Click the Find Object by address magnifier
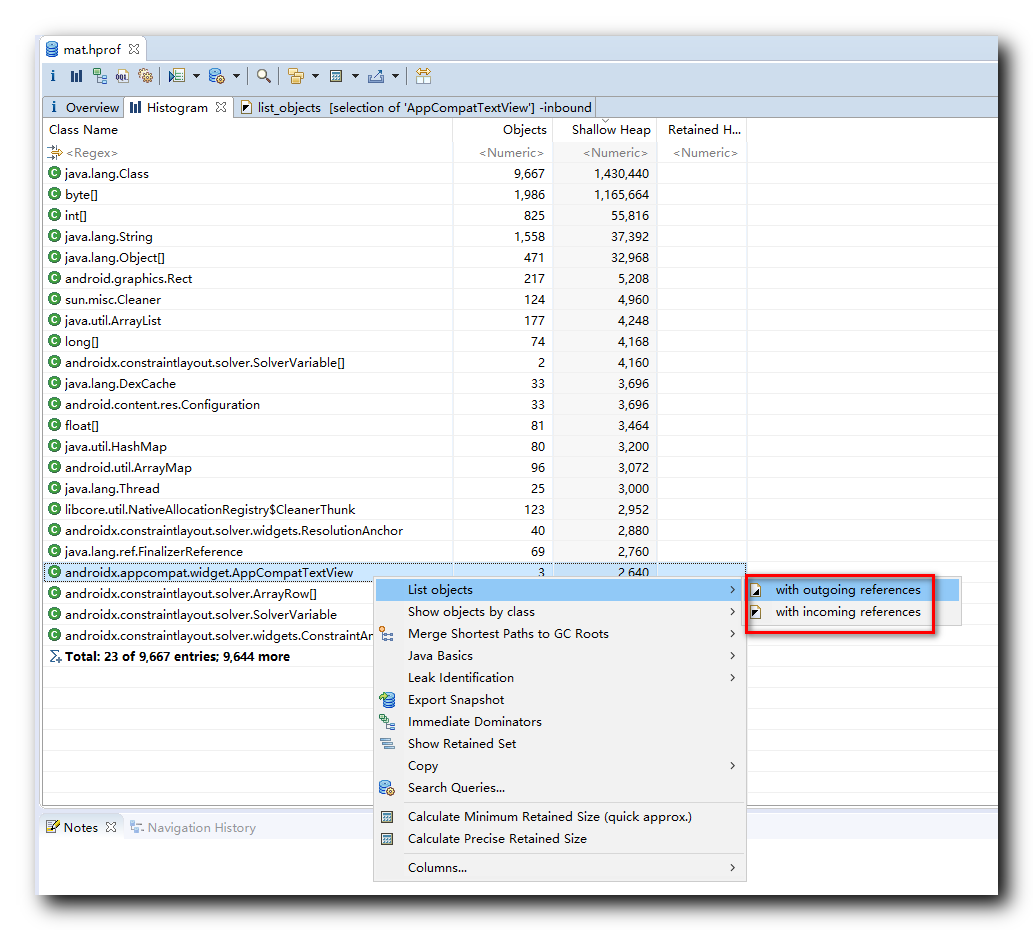1033x930 pixels. (264, 76)
